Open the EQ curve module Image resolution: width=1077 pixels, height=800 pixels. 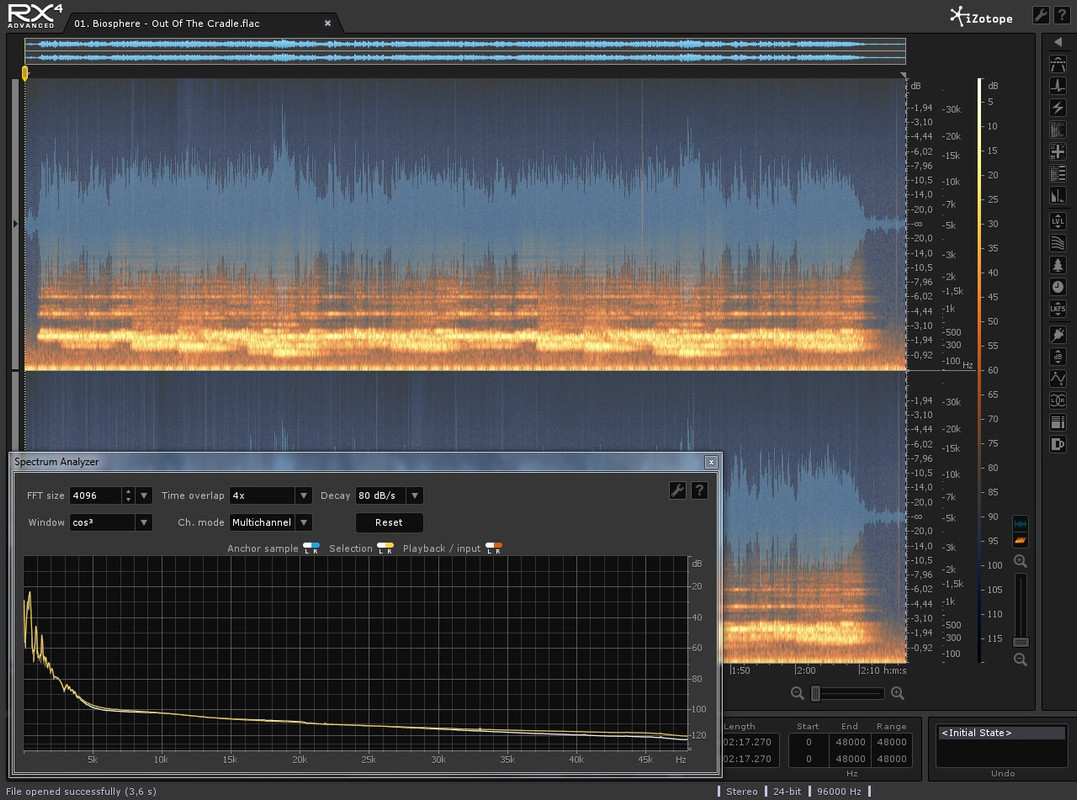coord(1058,378)
